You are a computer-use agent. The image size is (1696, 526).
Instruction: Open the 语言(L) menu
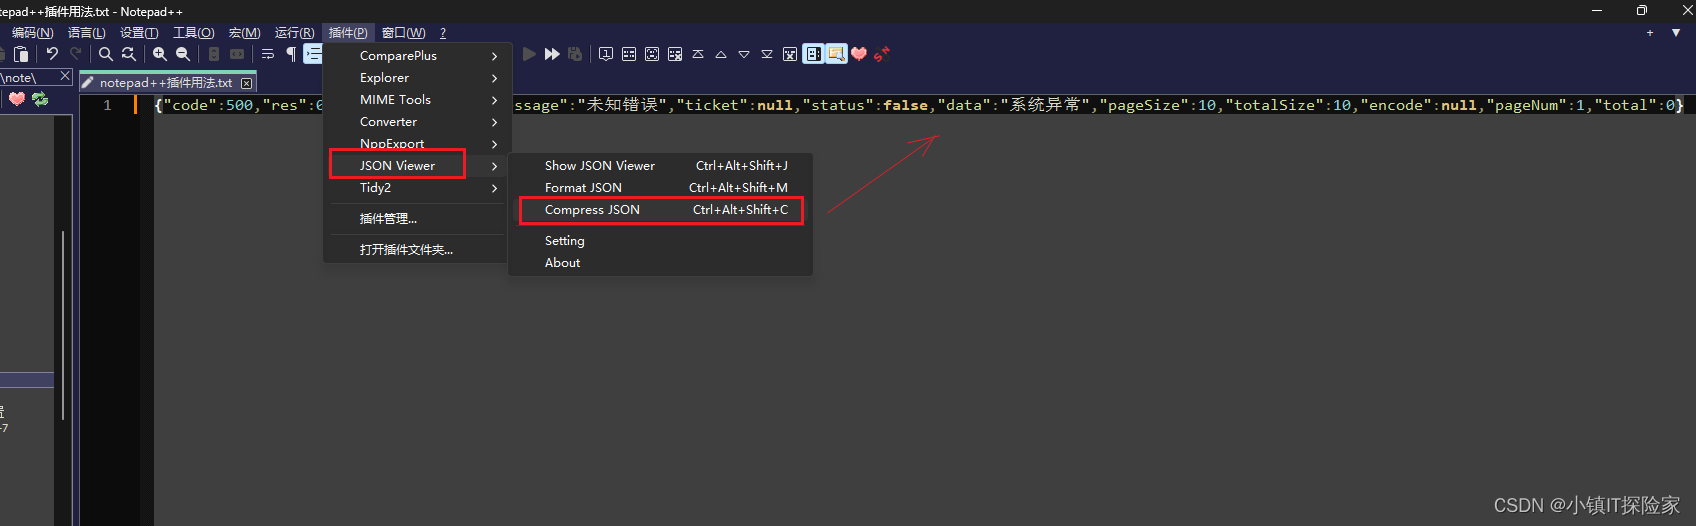tap(87, 33)
